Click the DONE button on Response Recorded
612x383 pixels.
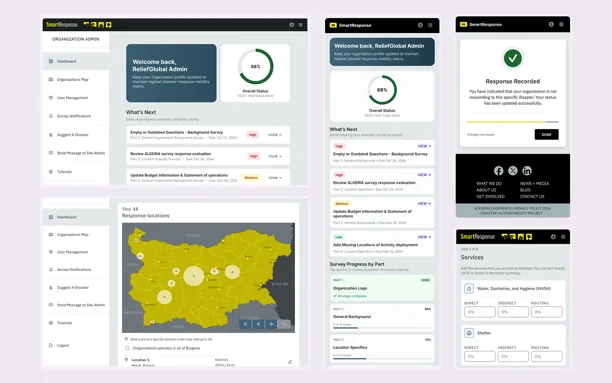click(546, 134)
